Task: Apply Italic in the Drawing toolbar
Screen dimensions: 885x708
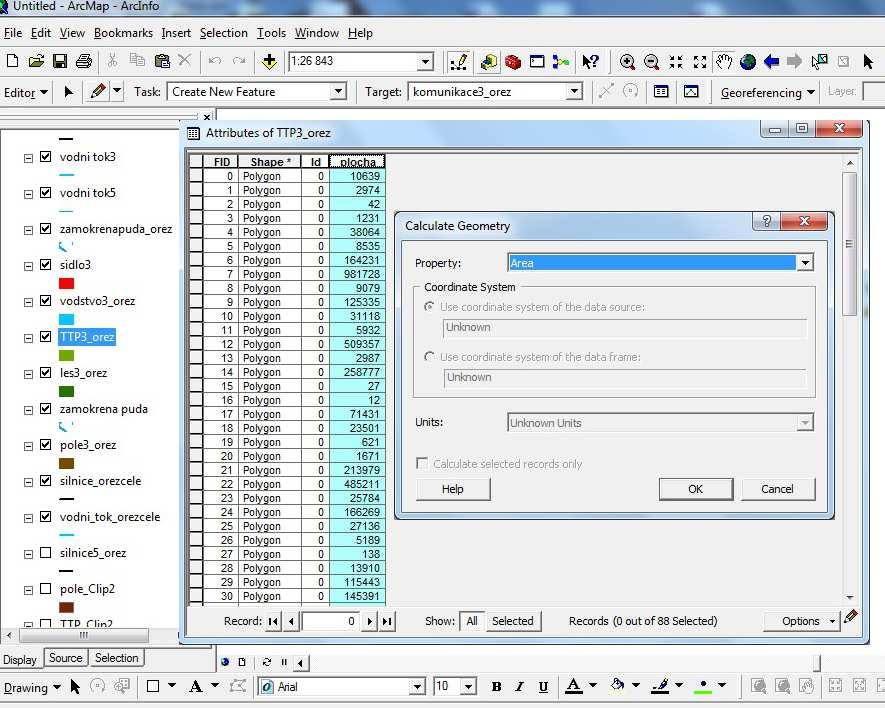Action: [519, 687]
